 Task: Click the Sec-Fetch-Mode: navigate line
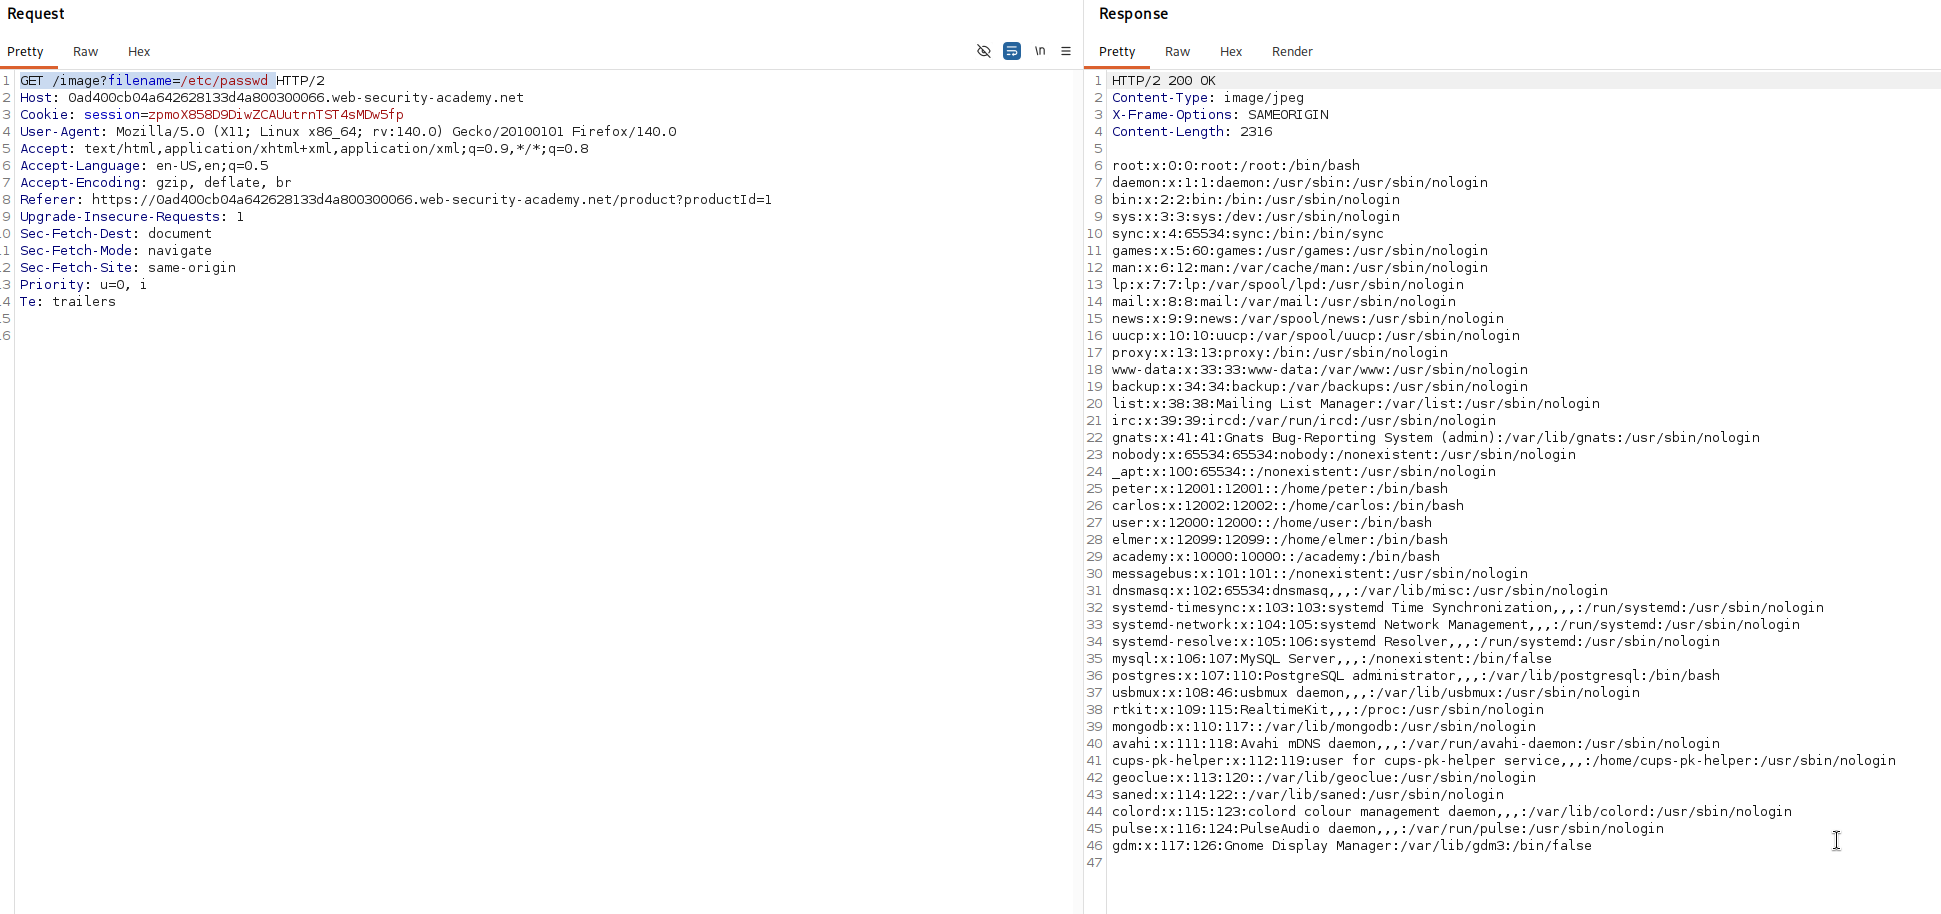(116, 251)
